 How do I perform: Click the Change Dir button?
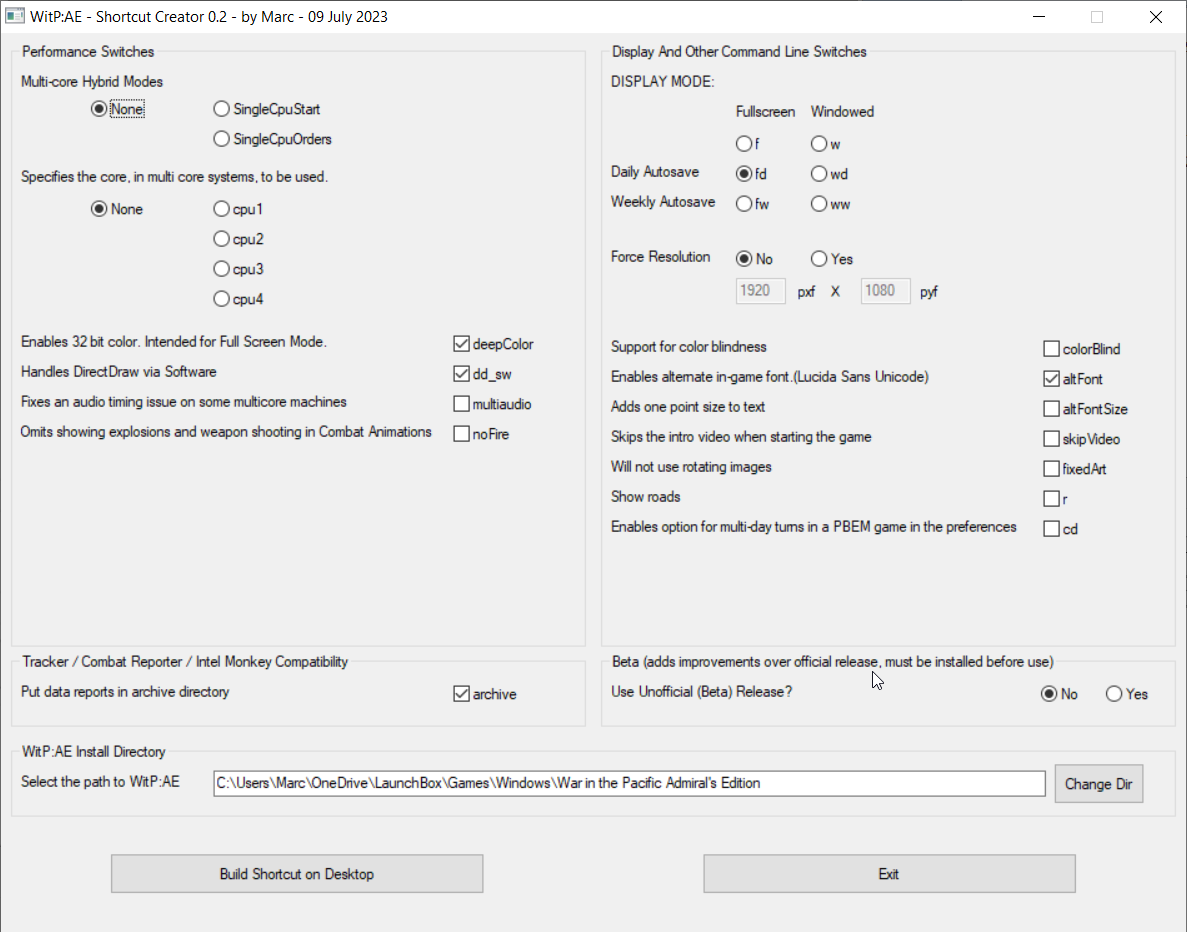tap(1098, 784)
